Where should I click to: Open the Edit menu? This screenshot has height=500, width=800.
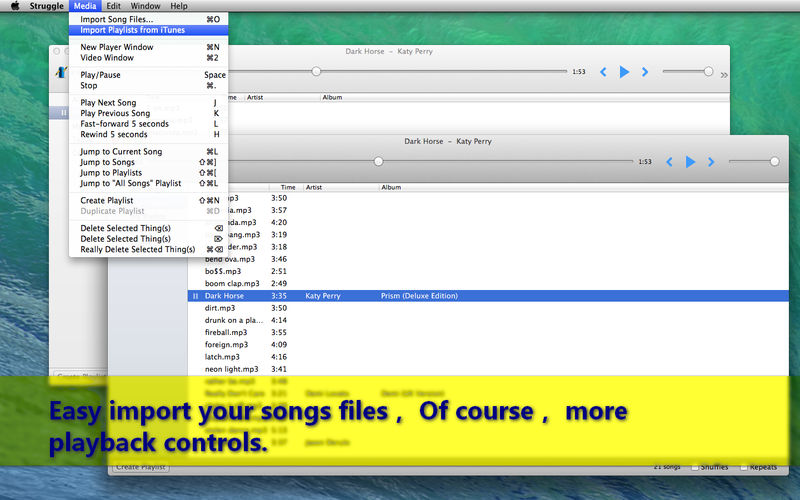[x=113, y=6]
